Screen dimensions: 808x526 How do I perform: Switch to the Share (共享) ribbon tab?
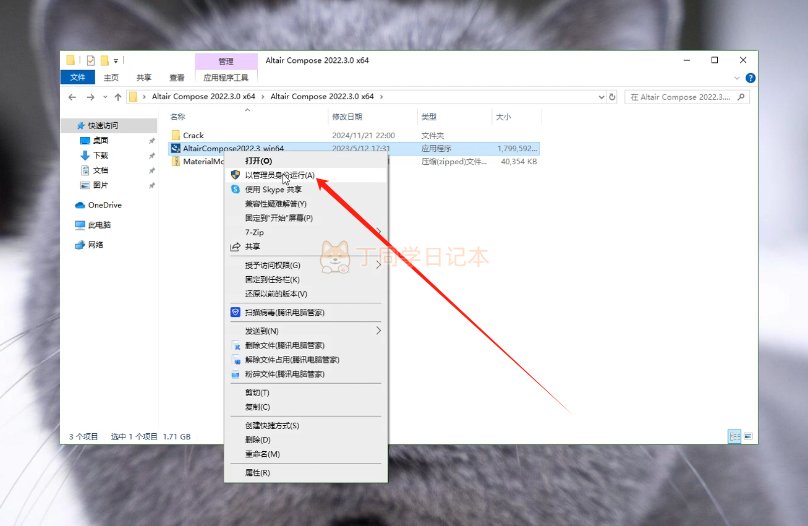[144, 78]
